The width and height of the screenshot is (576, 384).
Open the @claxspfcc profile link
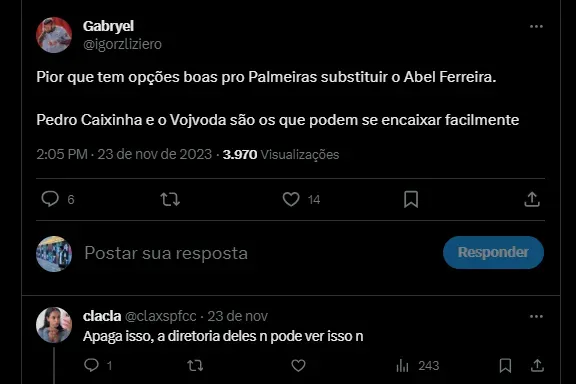click(161, 316)
